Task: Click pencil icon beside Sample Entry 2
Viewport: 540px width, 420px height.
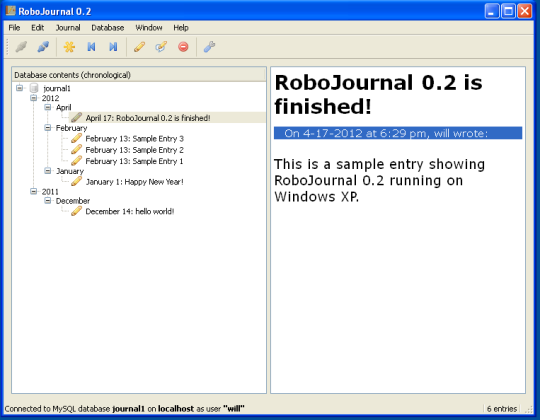Action: click(76, 150)
